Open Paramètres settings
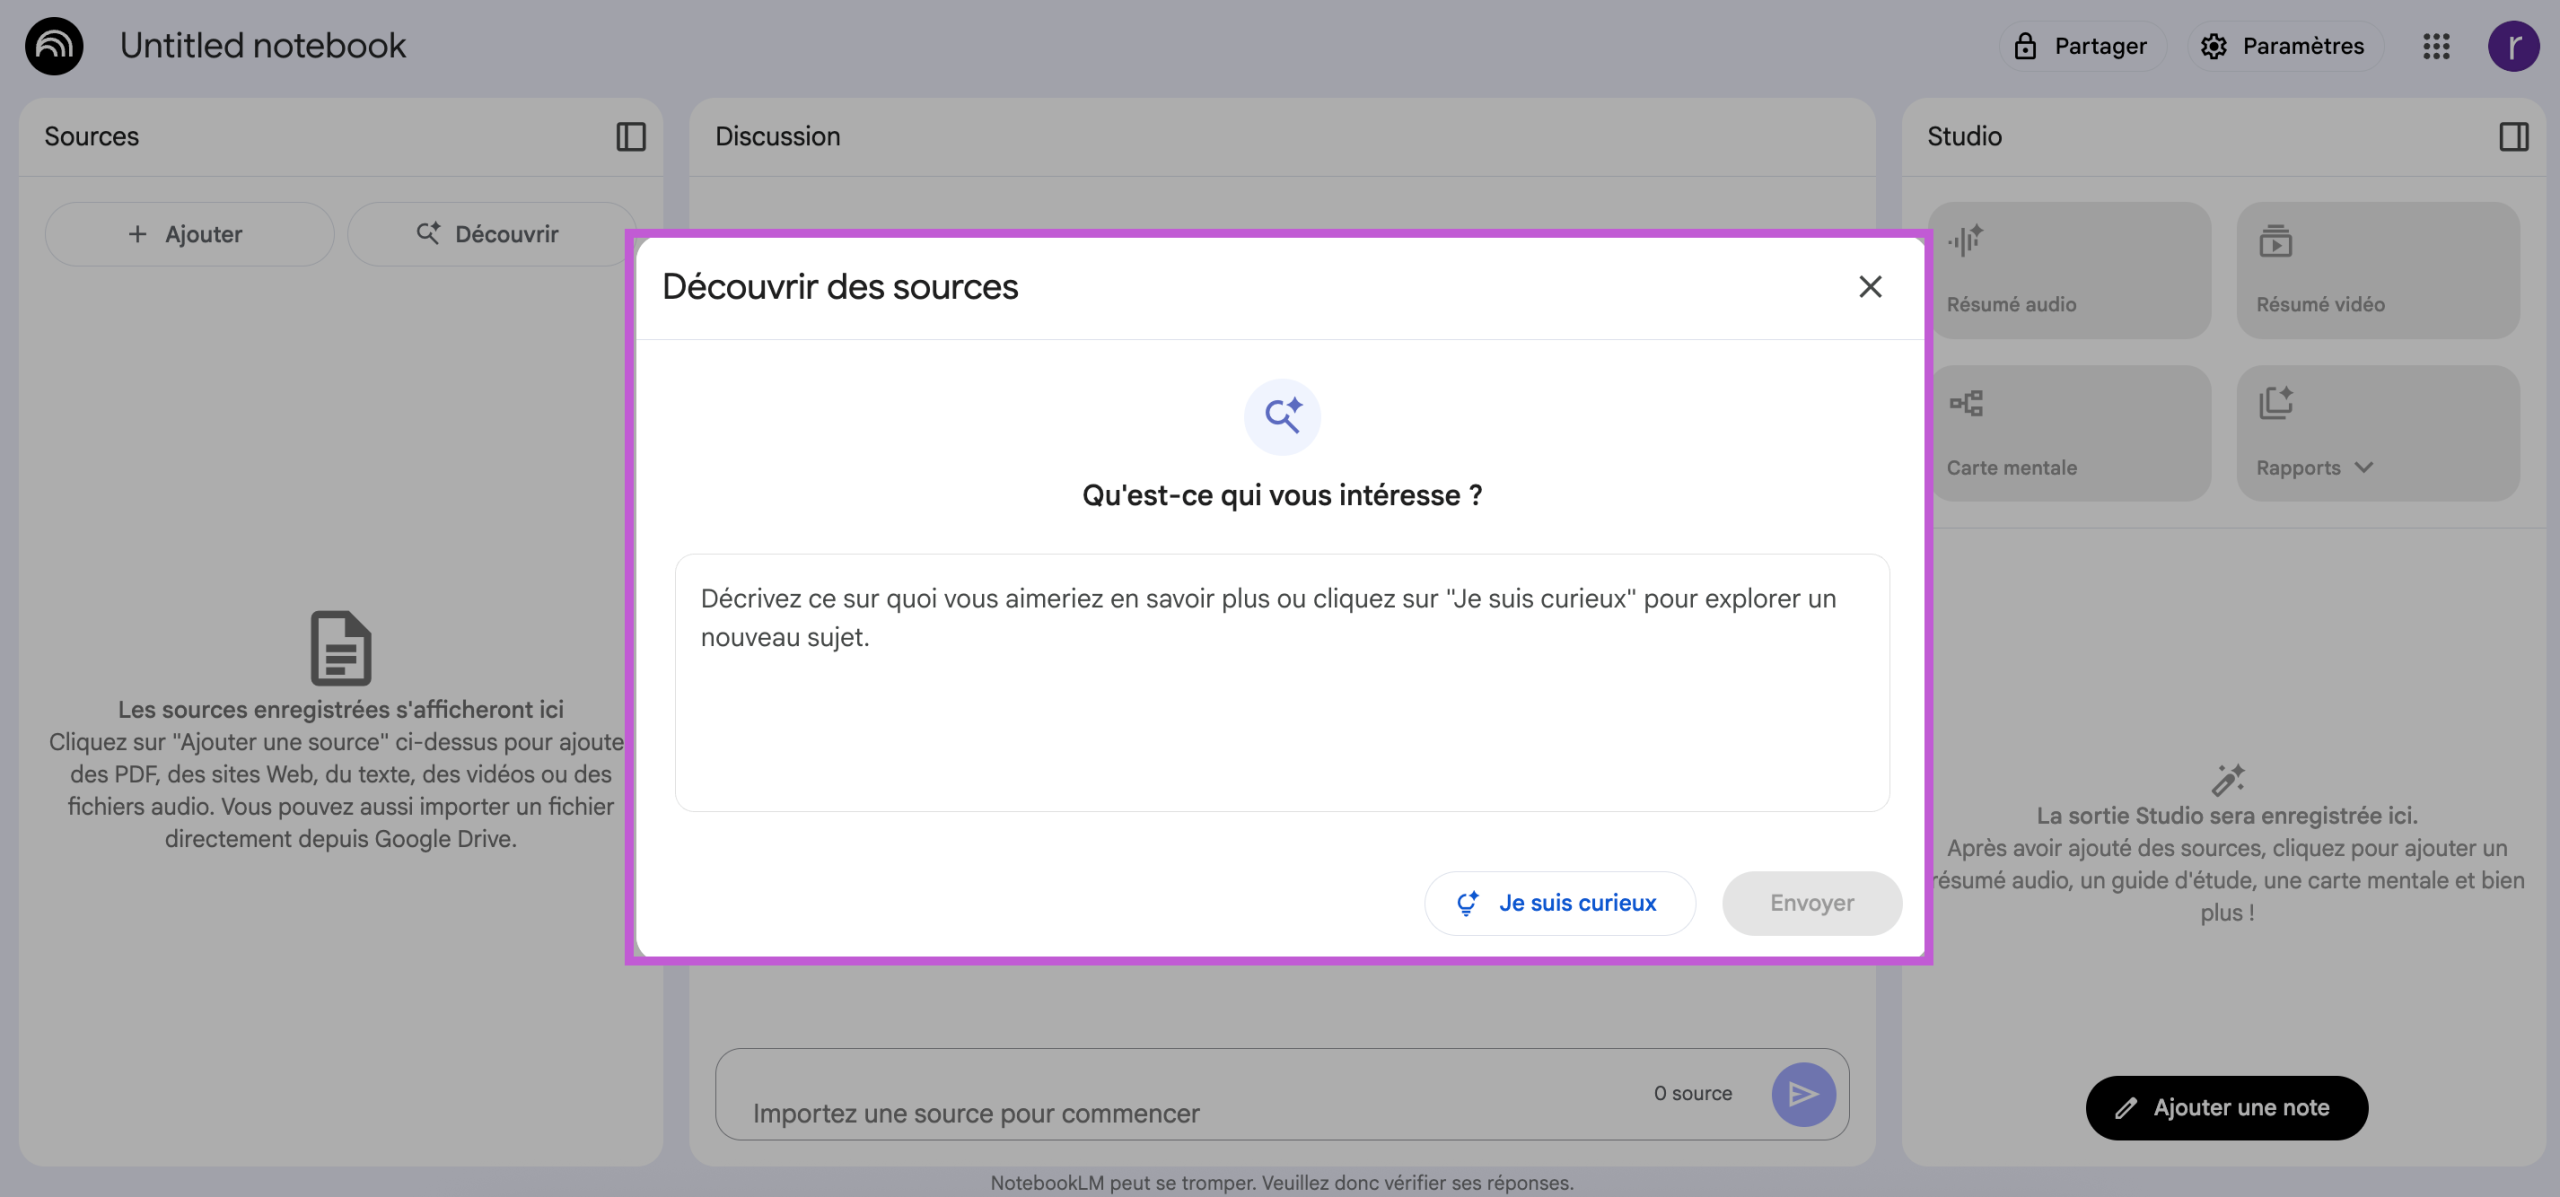 click(x=2286, y=46)
